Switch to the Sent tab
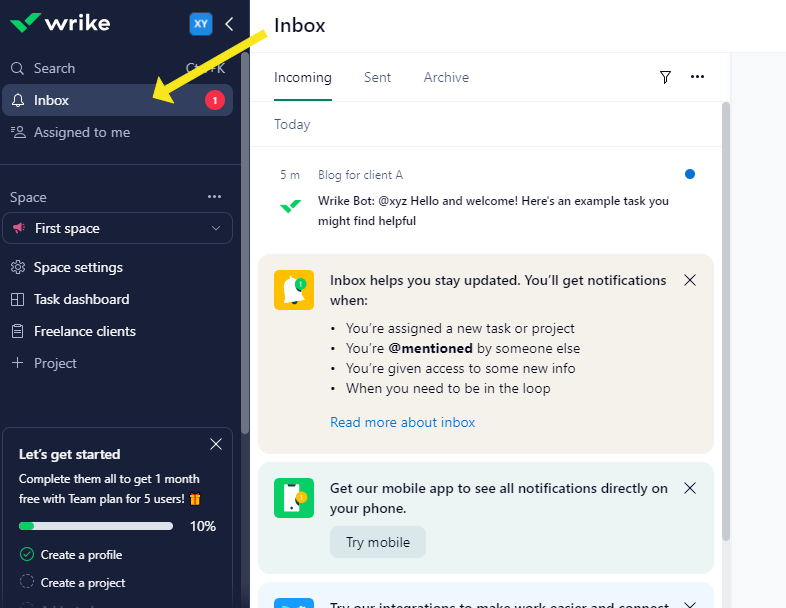 (377, 78)
